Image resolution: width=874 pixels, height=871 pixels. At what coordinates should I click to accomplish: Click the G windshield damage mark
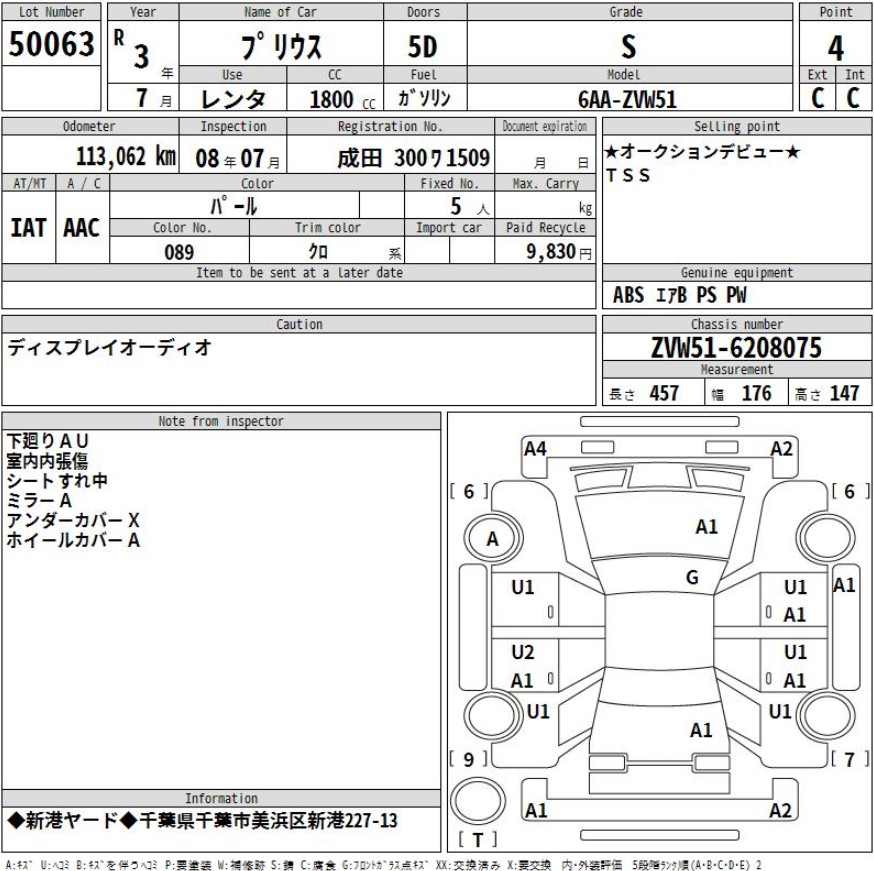tap(692, 577)
